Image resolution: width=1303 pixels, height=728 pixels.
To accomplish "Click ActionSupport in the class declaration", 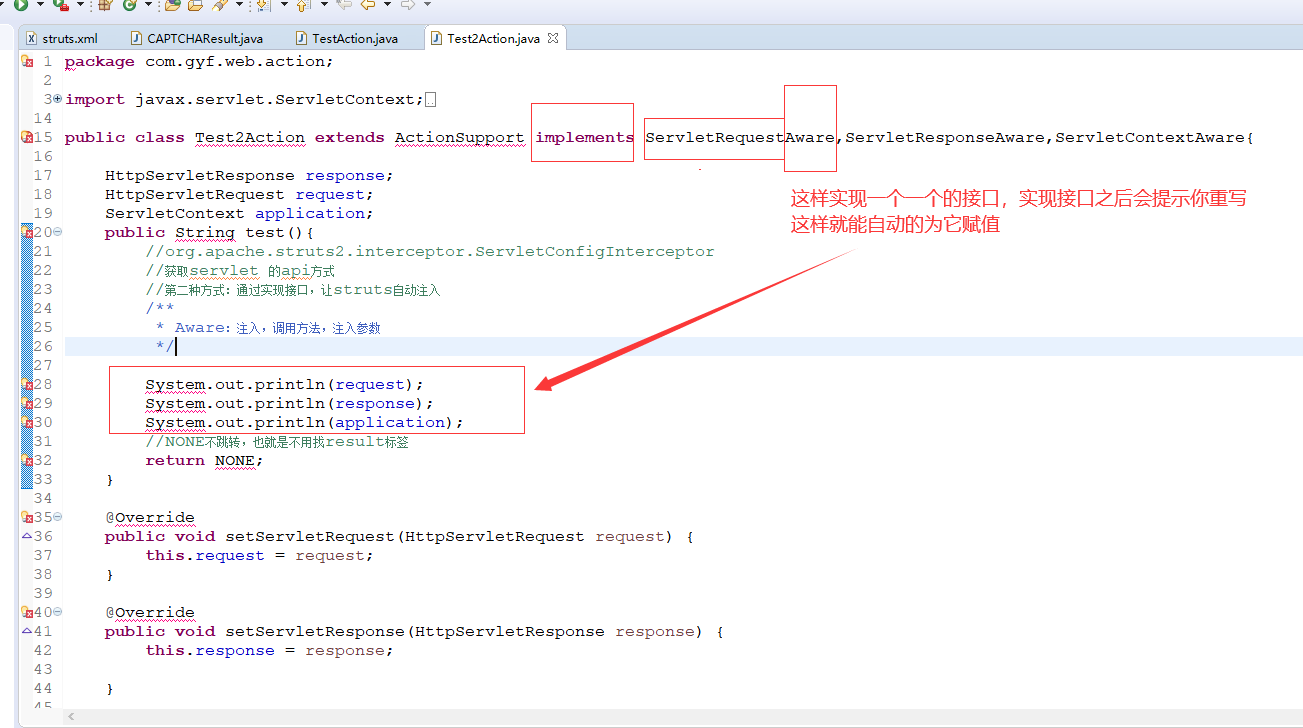I will [x=460, y=138].
